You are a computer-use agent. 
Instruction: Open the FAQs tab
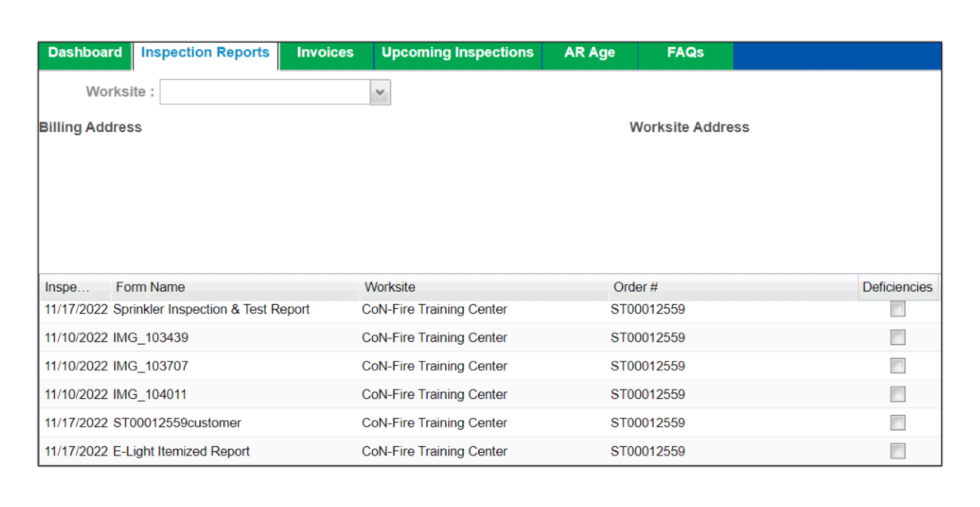685,53
